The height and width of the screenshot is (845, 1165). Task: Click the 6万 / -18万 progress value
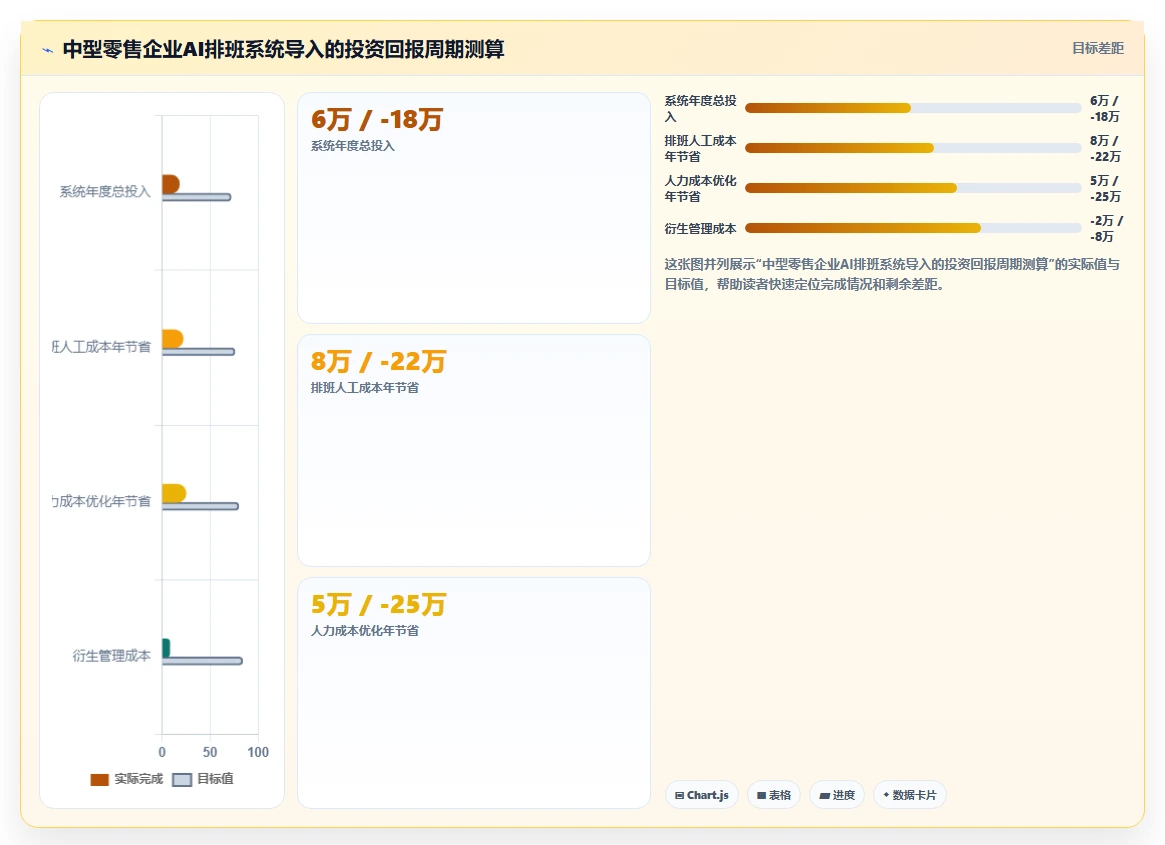pyautogui.click(x=1105, y=109)
